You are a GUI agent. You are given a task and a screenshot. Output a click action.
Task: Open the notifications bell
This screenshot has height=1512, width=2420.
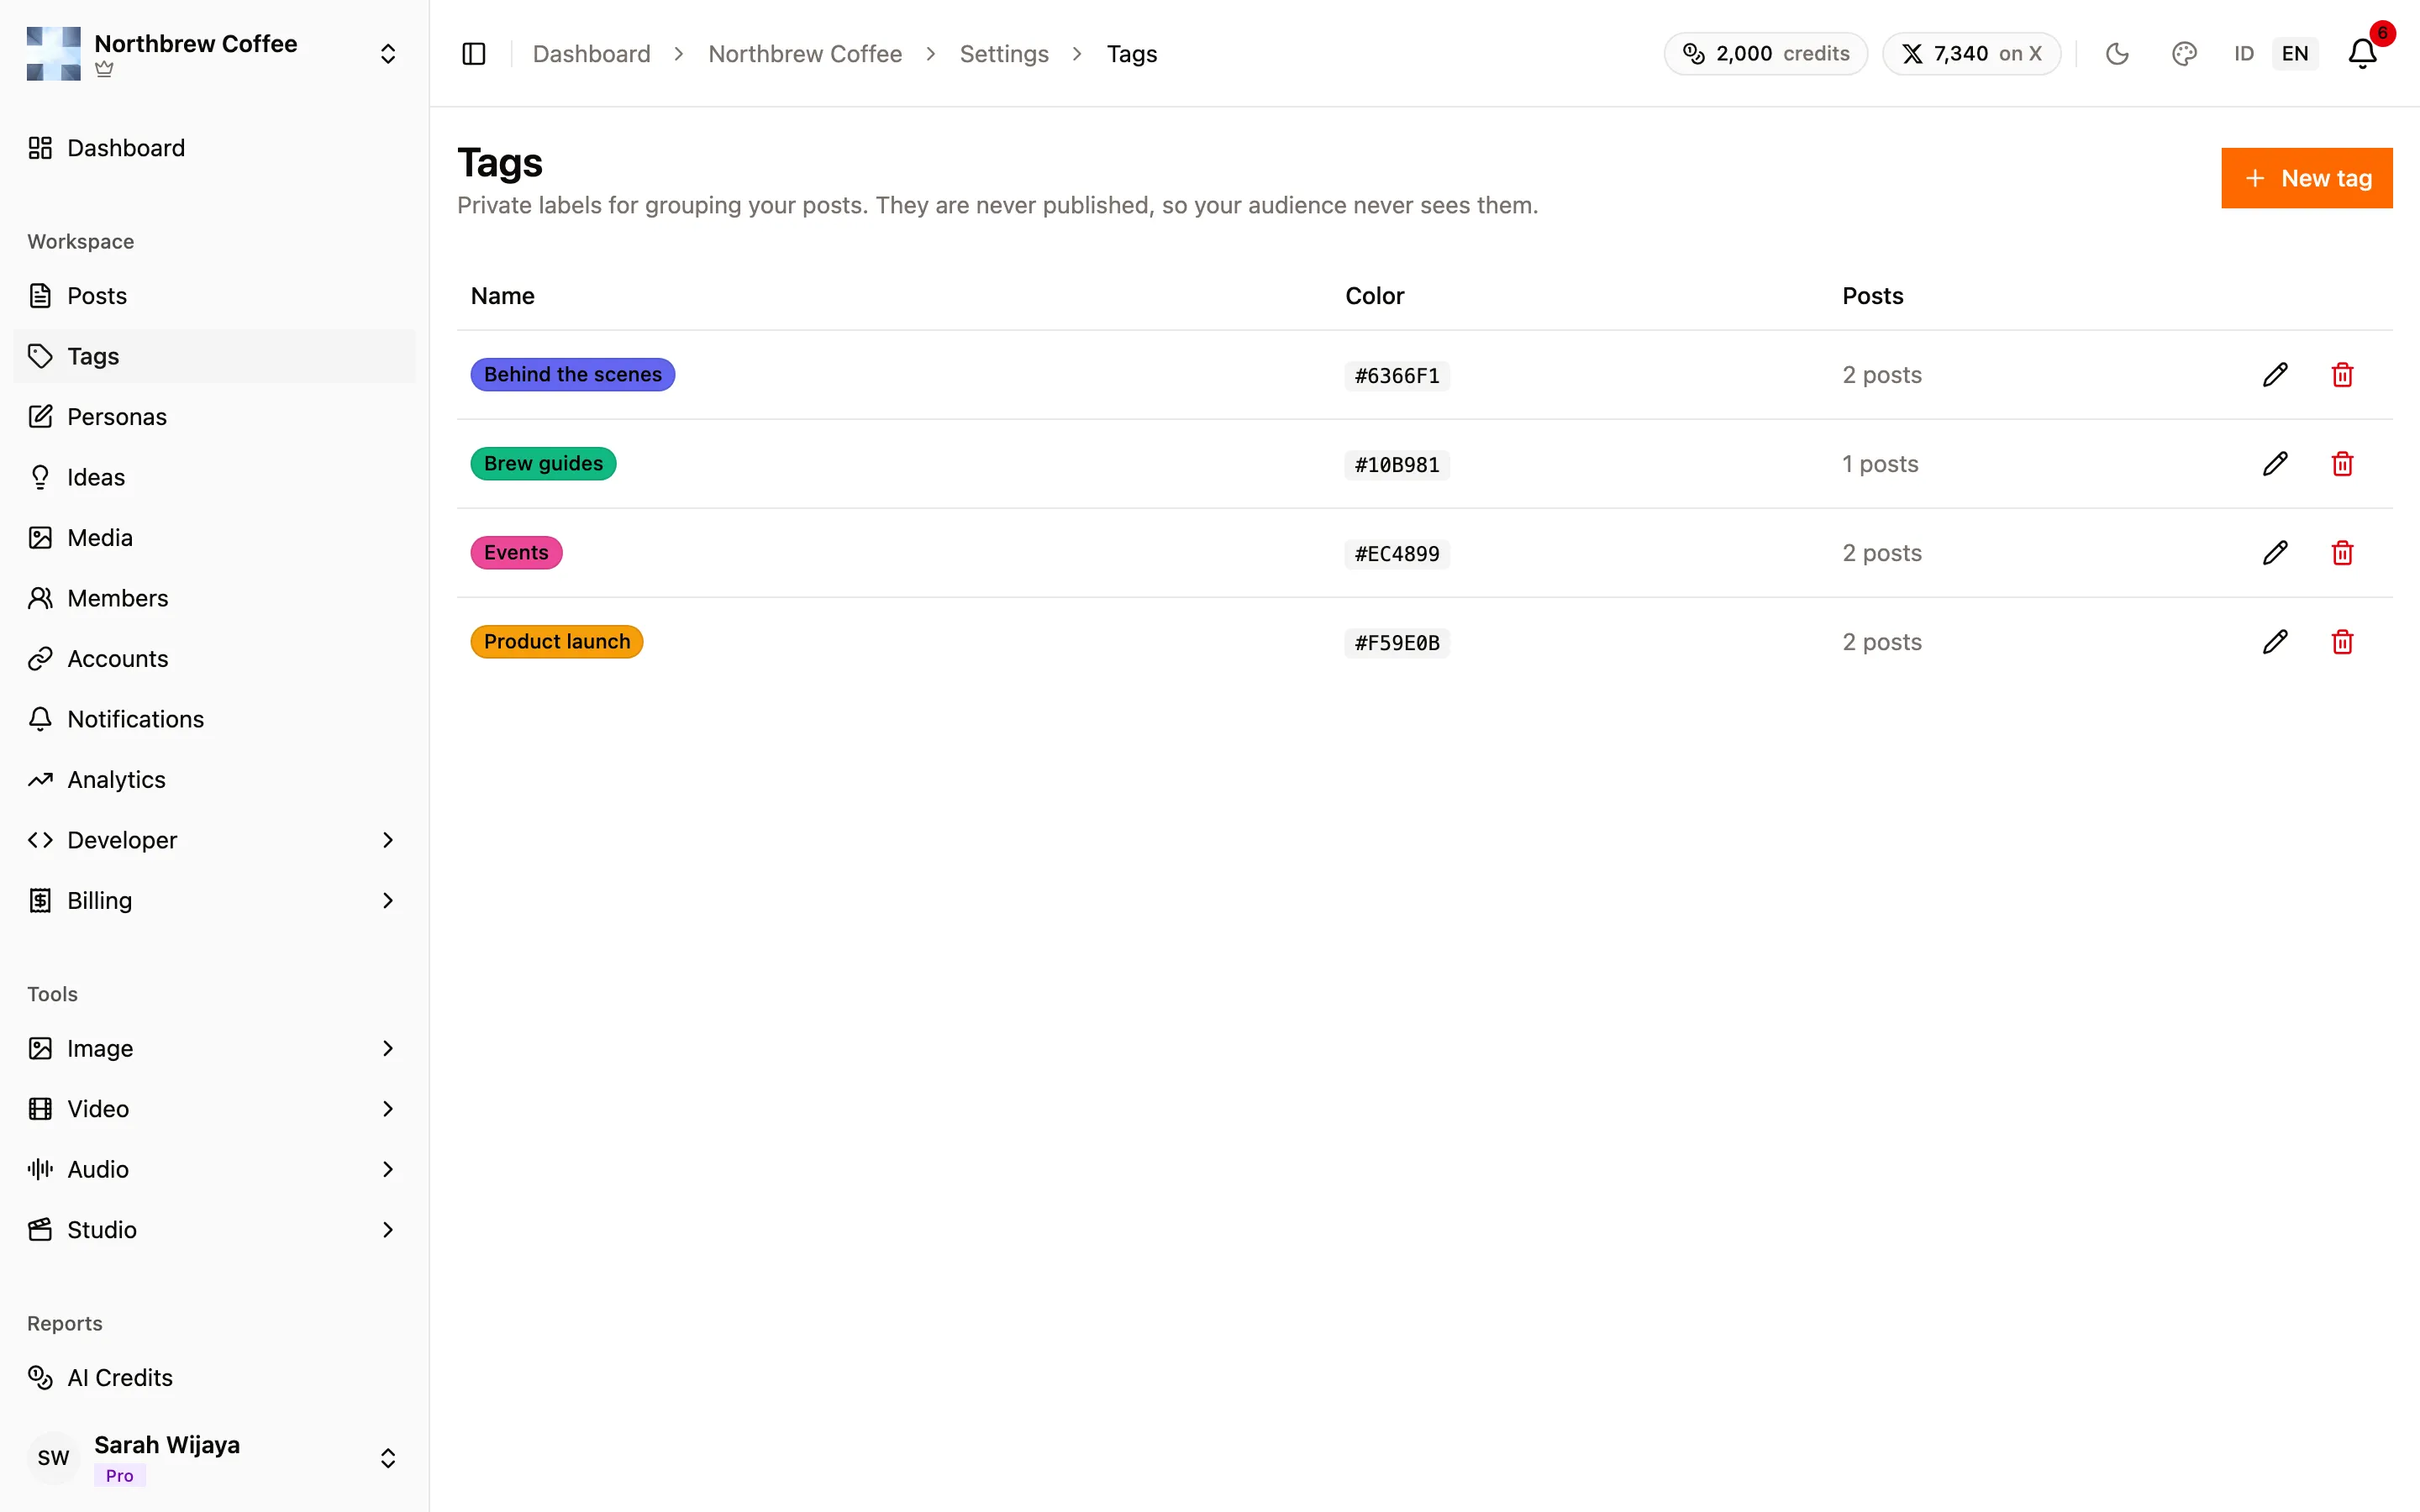click(x=2362, y=54)
